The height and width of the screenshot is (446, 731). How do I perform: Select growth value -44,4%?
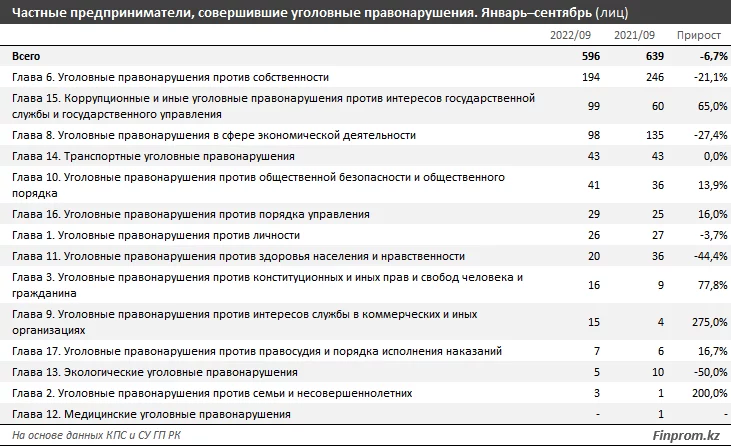pos(710,256)
